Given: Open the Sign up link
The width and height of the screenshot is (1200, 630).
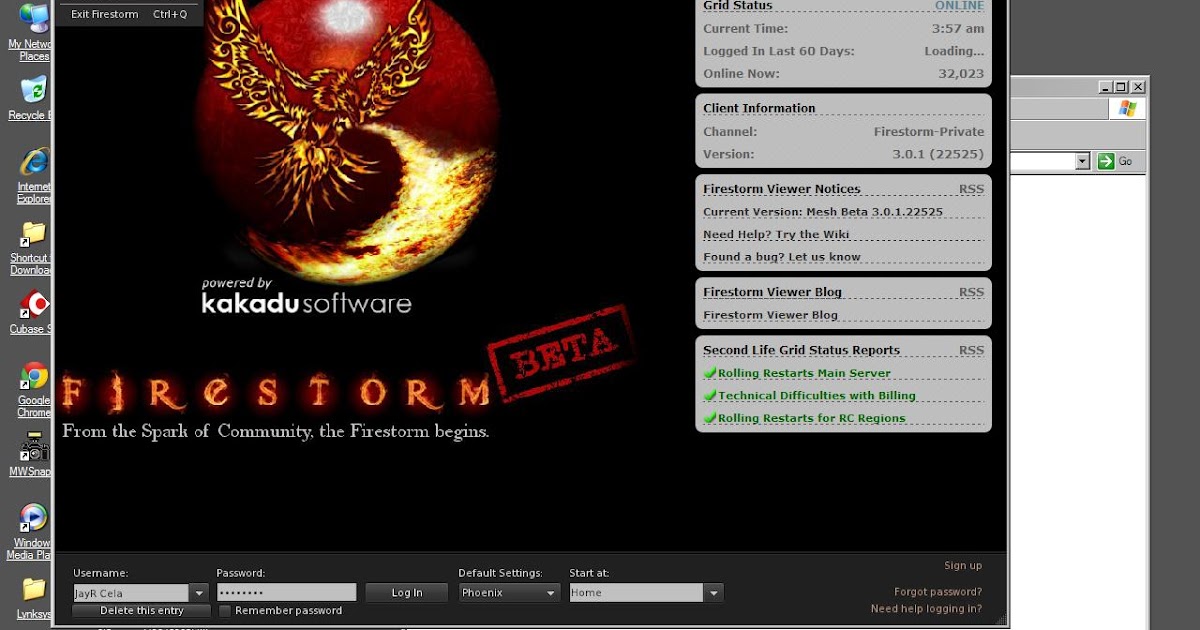Looking at the screenshot, I should click(x=963, y=566).
